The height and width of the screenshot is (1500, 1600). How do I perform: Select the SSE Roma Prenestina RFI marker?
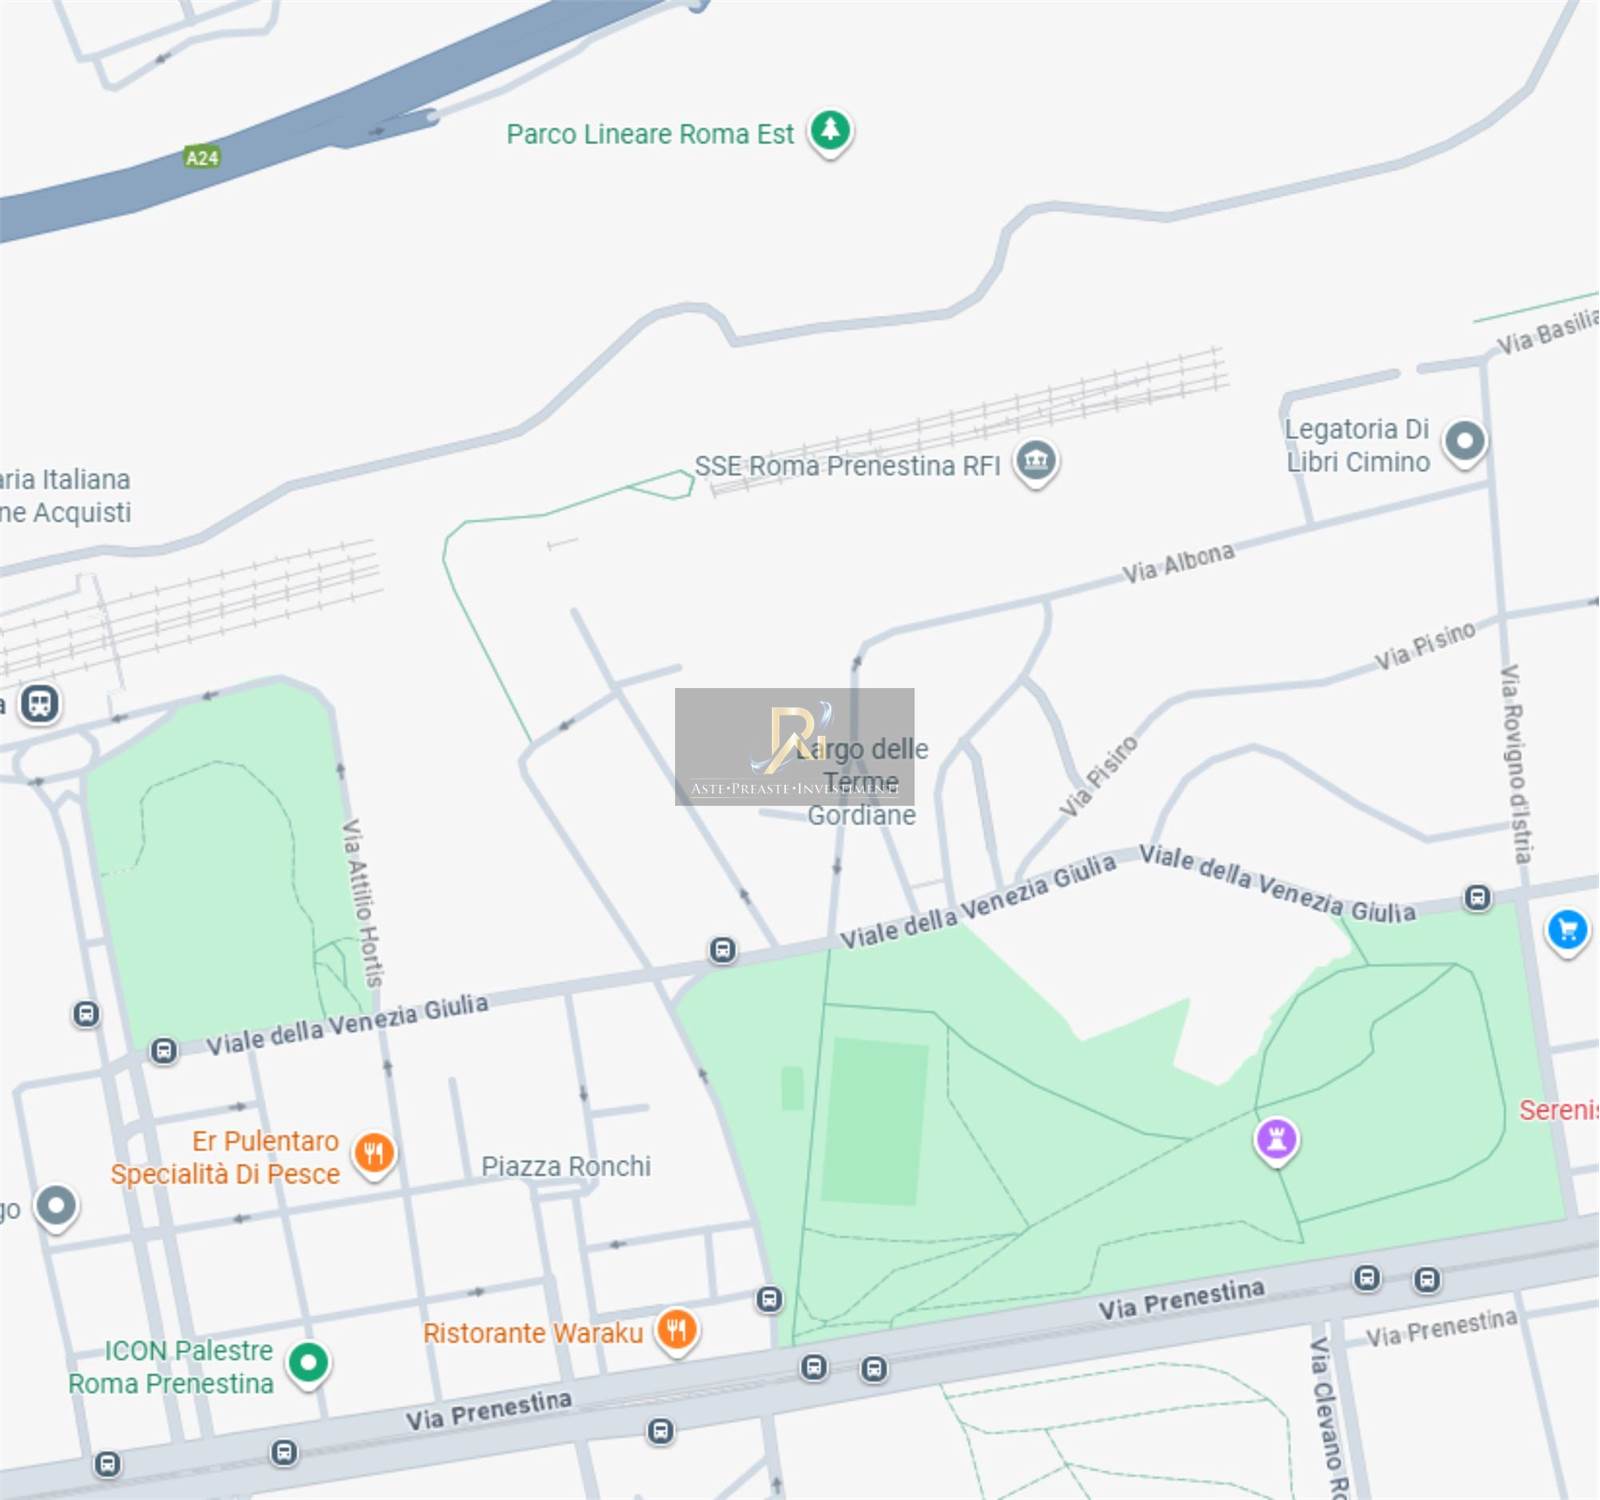click(1036, 463)
